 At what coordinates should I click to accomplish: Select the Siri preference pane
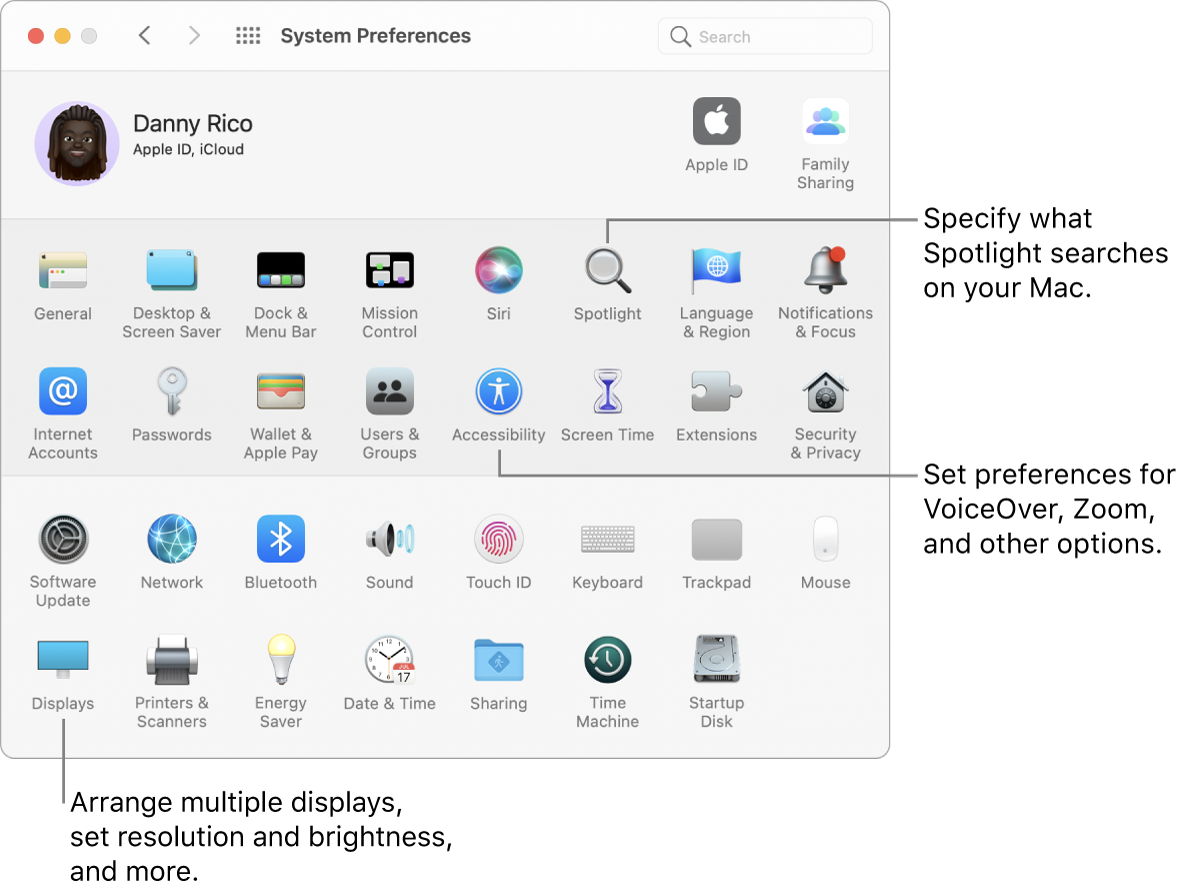click(x=498, y=270)
